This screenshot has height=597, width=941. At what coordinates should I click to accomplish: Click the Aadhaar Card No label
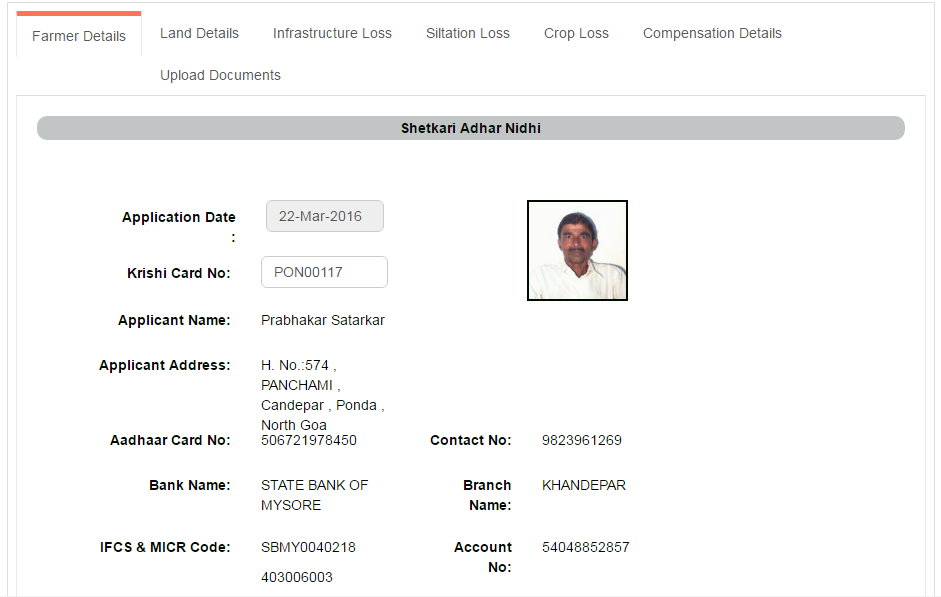(170, 440)
